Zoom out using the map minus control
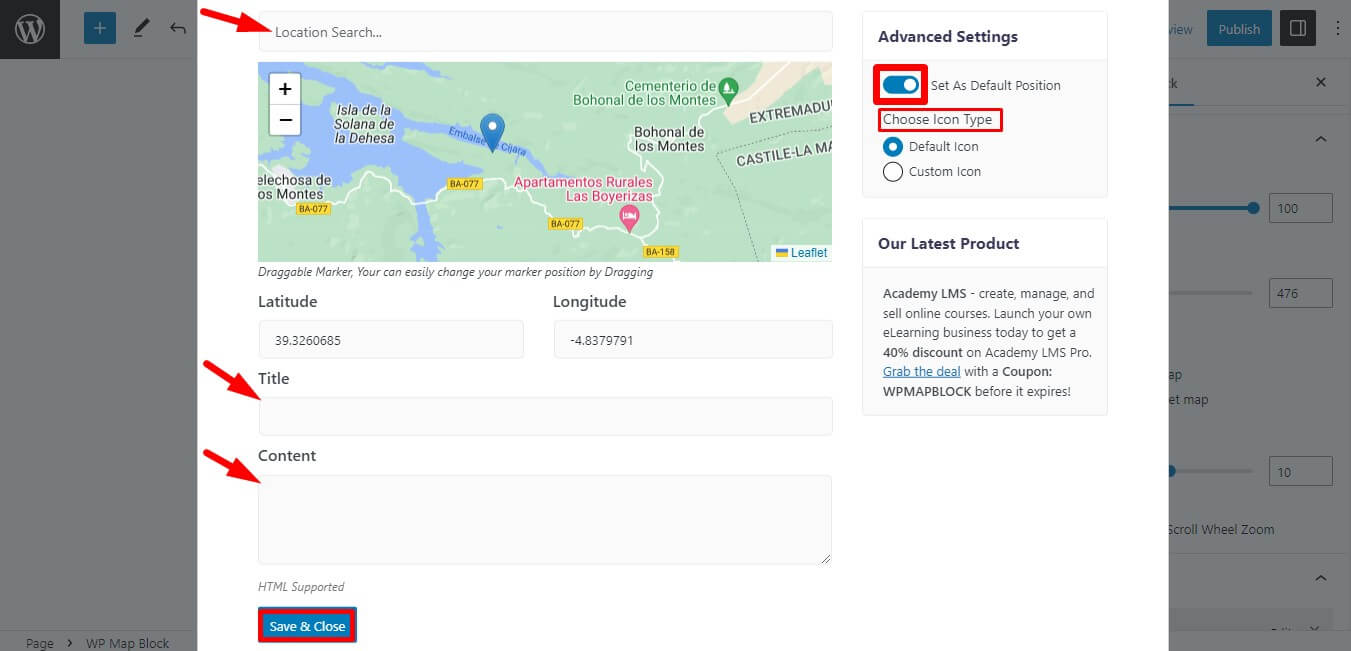 [284, 120]
